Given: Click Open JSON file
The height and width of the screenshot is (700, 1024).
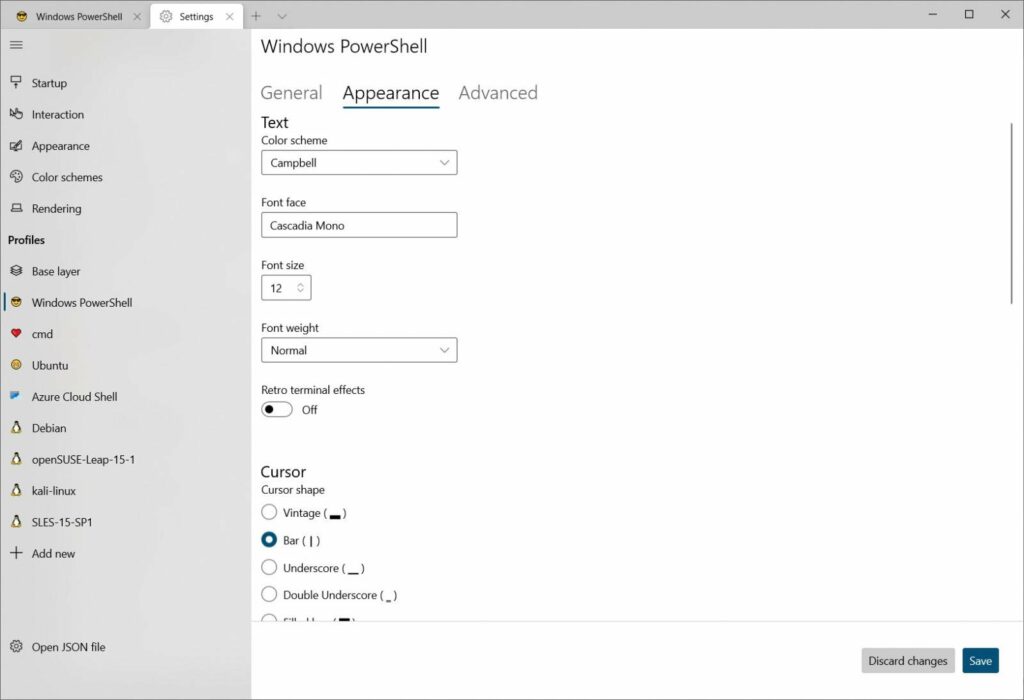Looking at the screenshot, I should coord(125,646).
